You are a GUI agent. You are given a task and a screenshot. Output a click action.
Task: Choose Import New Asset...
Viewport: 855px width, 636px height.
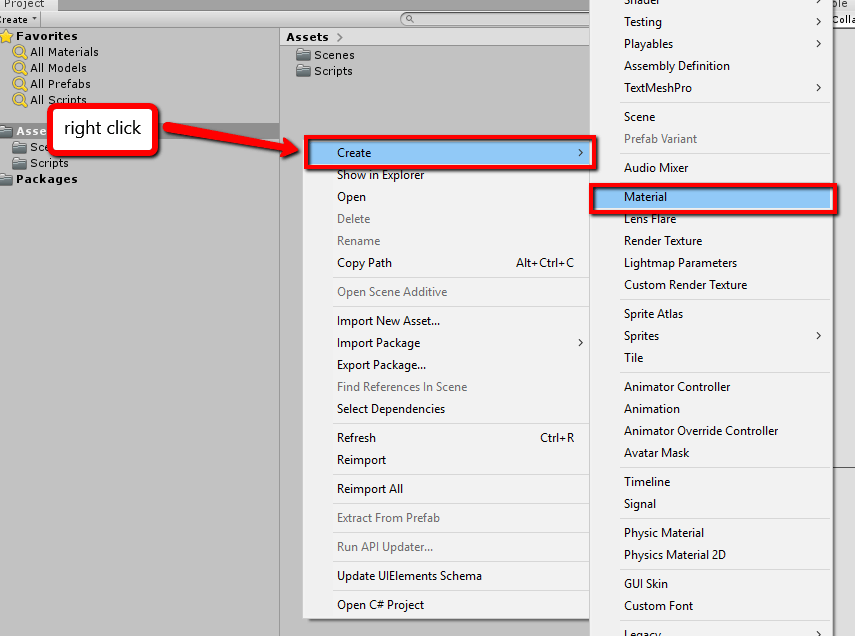click(388, 321)
